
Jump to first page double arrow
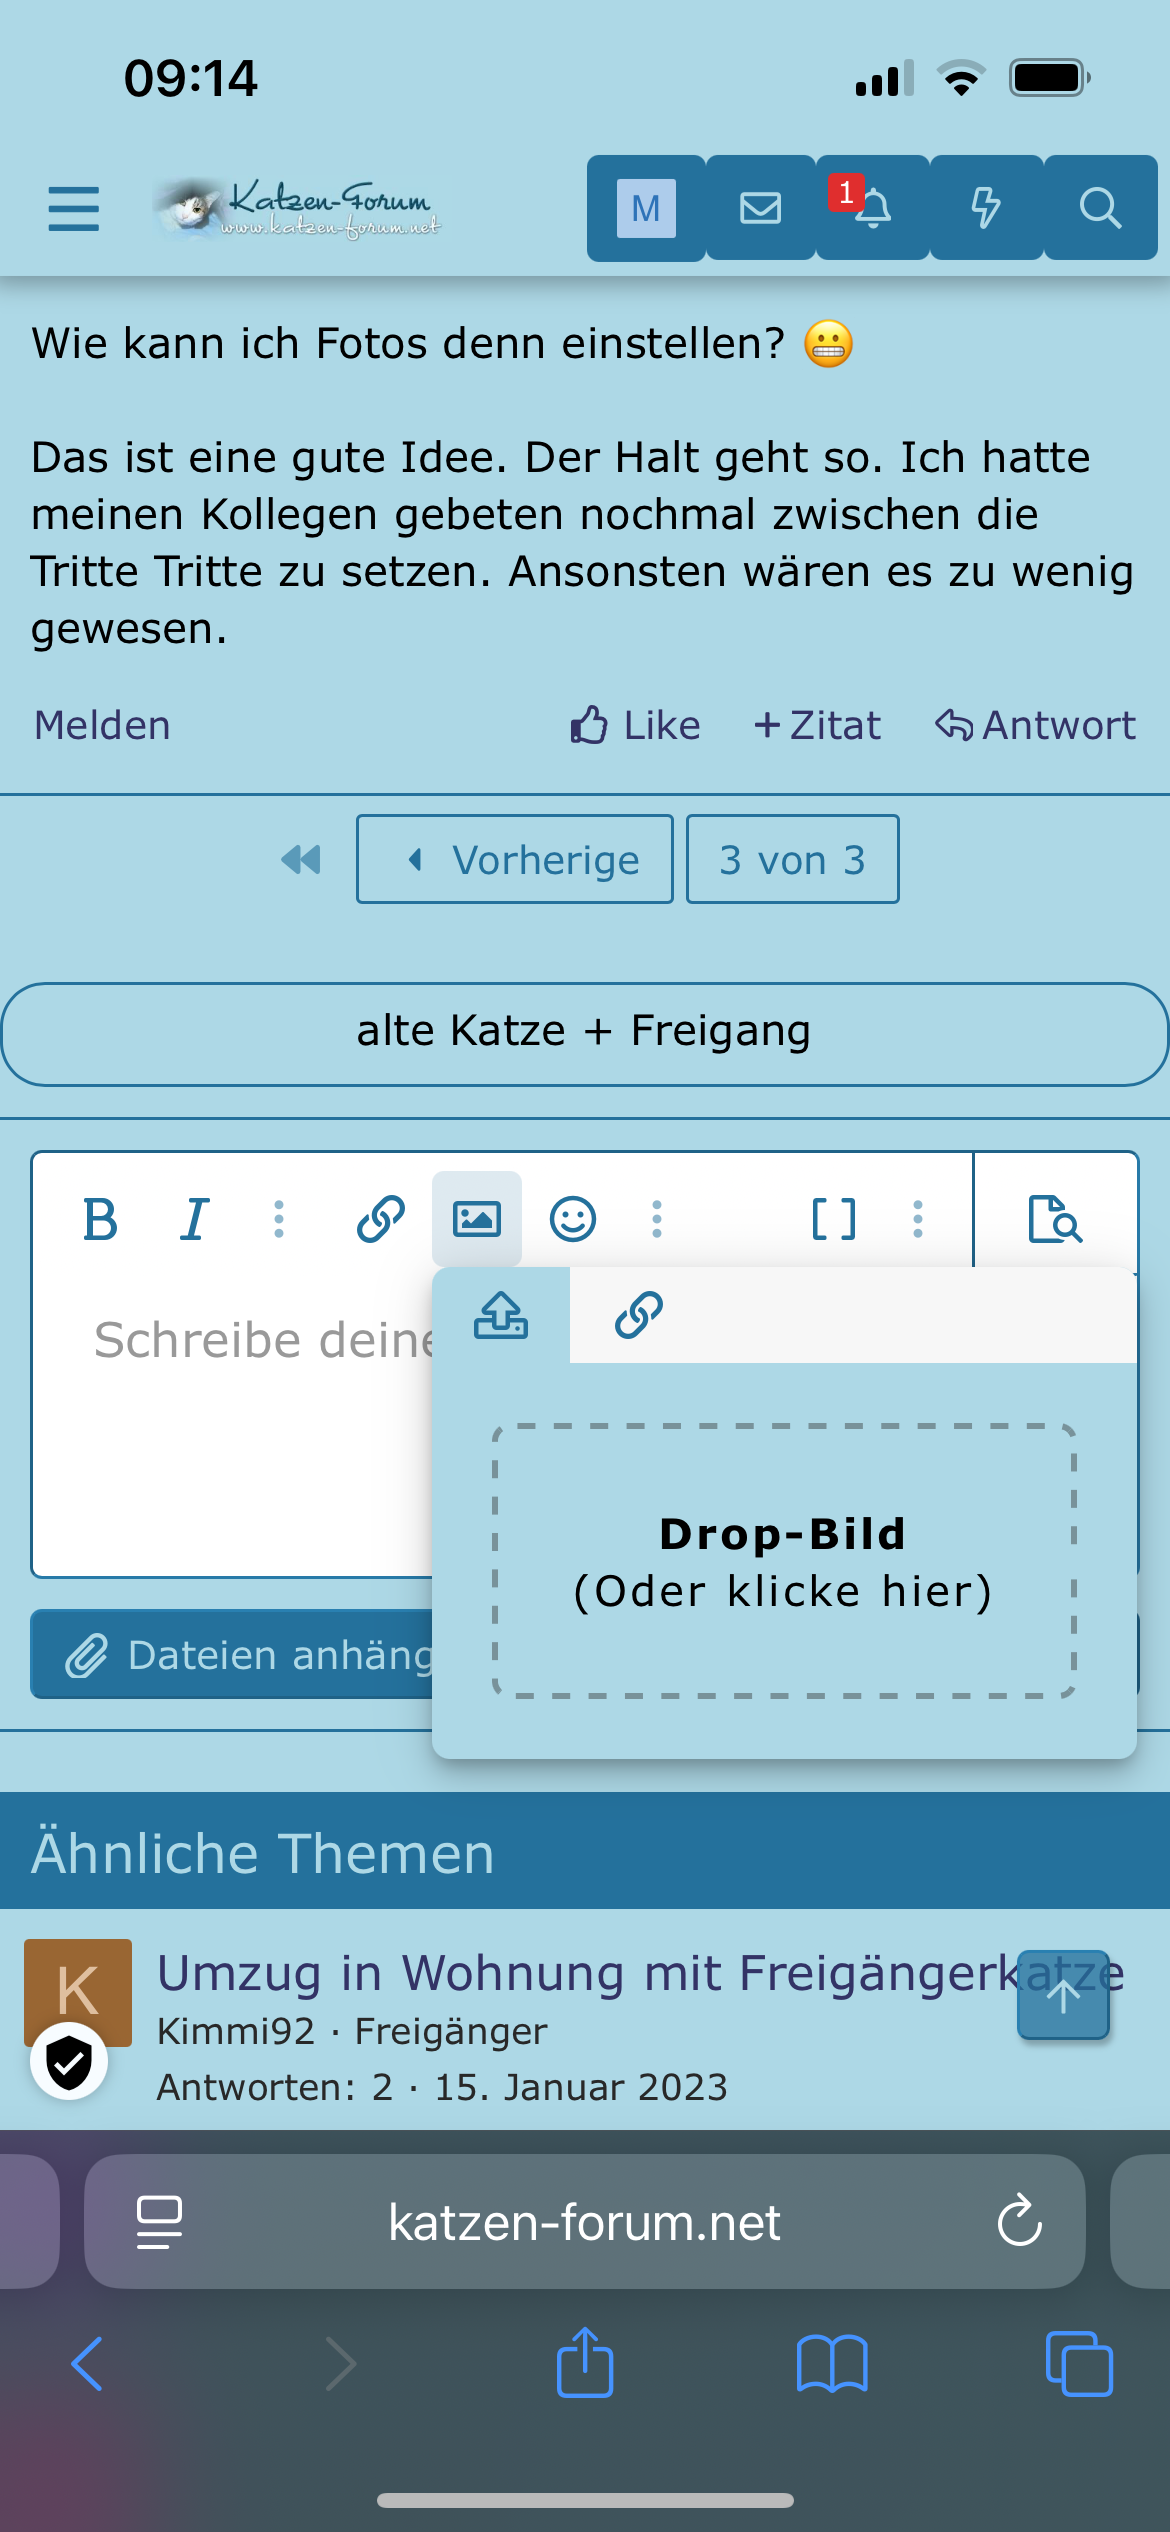(301, 860)
